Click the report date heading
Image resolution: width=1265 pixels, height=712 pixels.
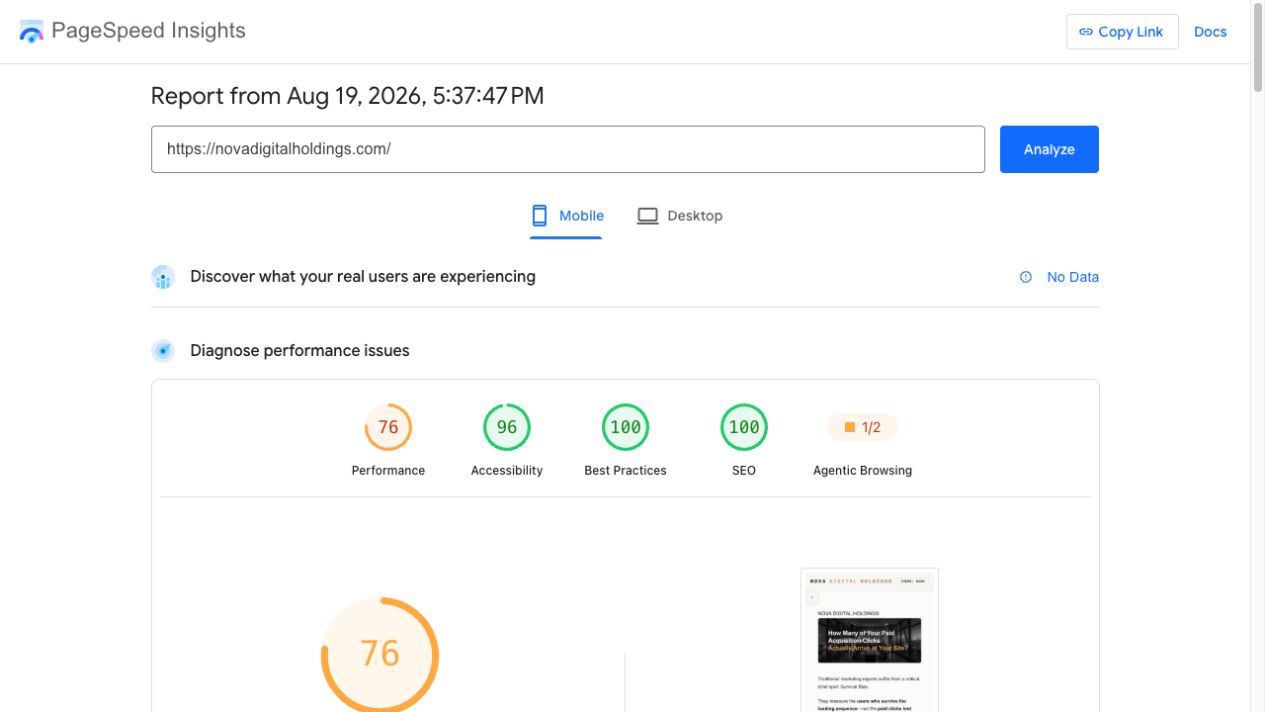point(347,96)
